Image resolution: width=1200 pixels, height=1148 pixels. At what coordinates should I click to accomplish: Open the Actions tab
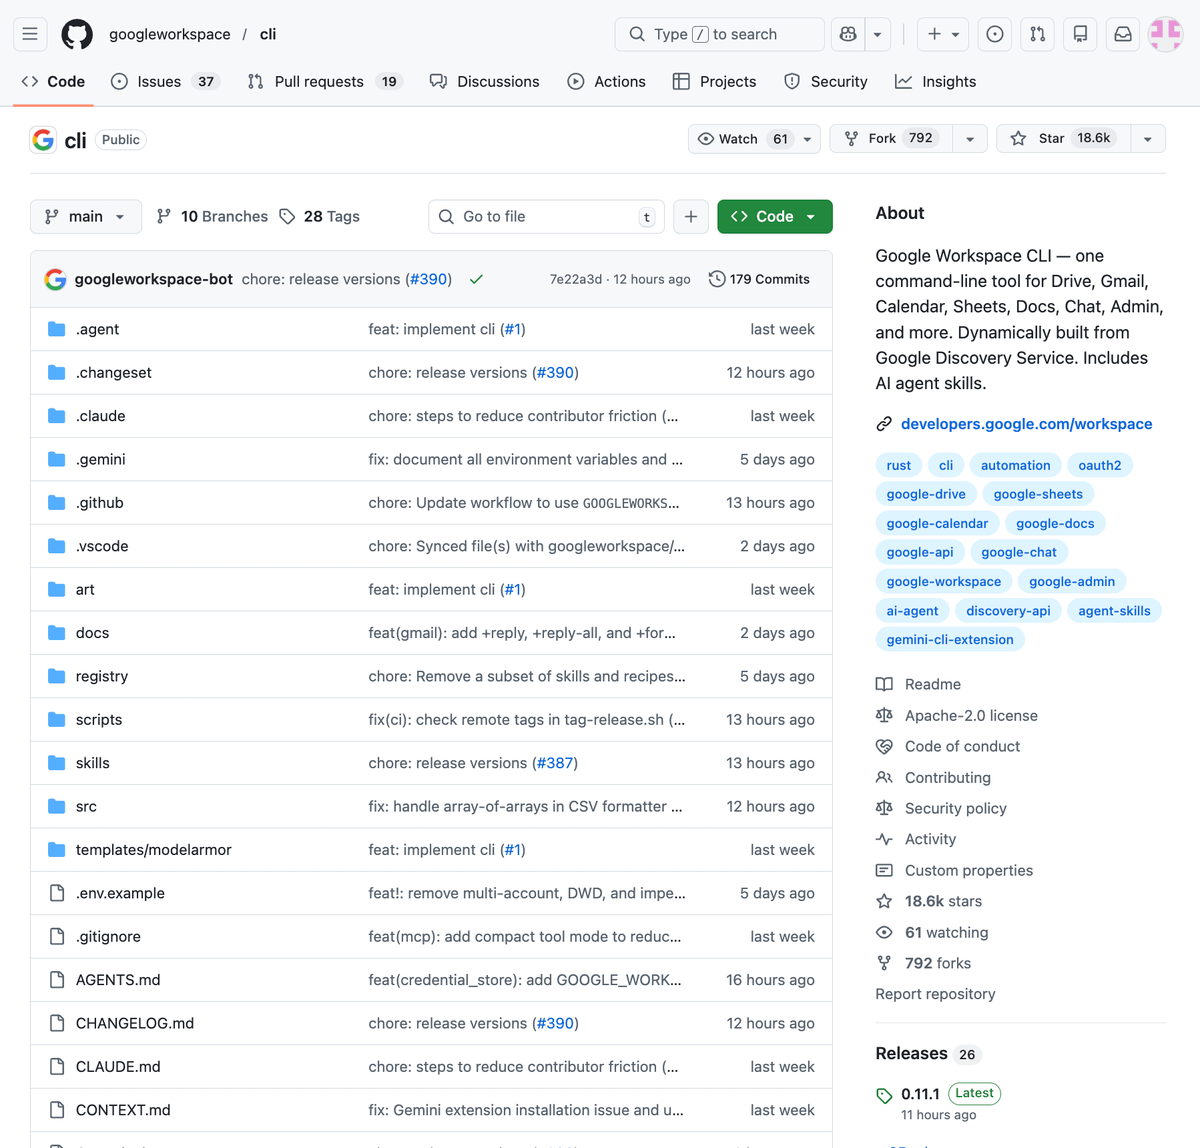pyautogui.click(x=607, y=82)
